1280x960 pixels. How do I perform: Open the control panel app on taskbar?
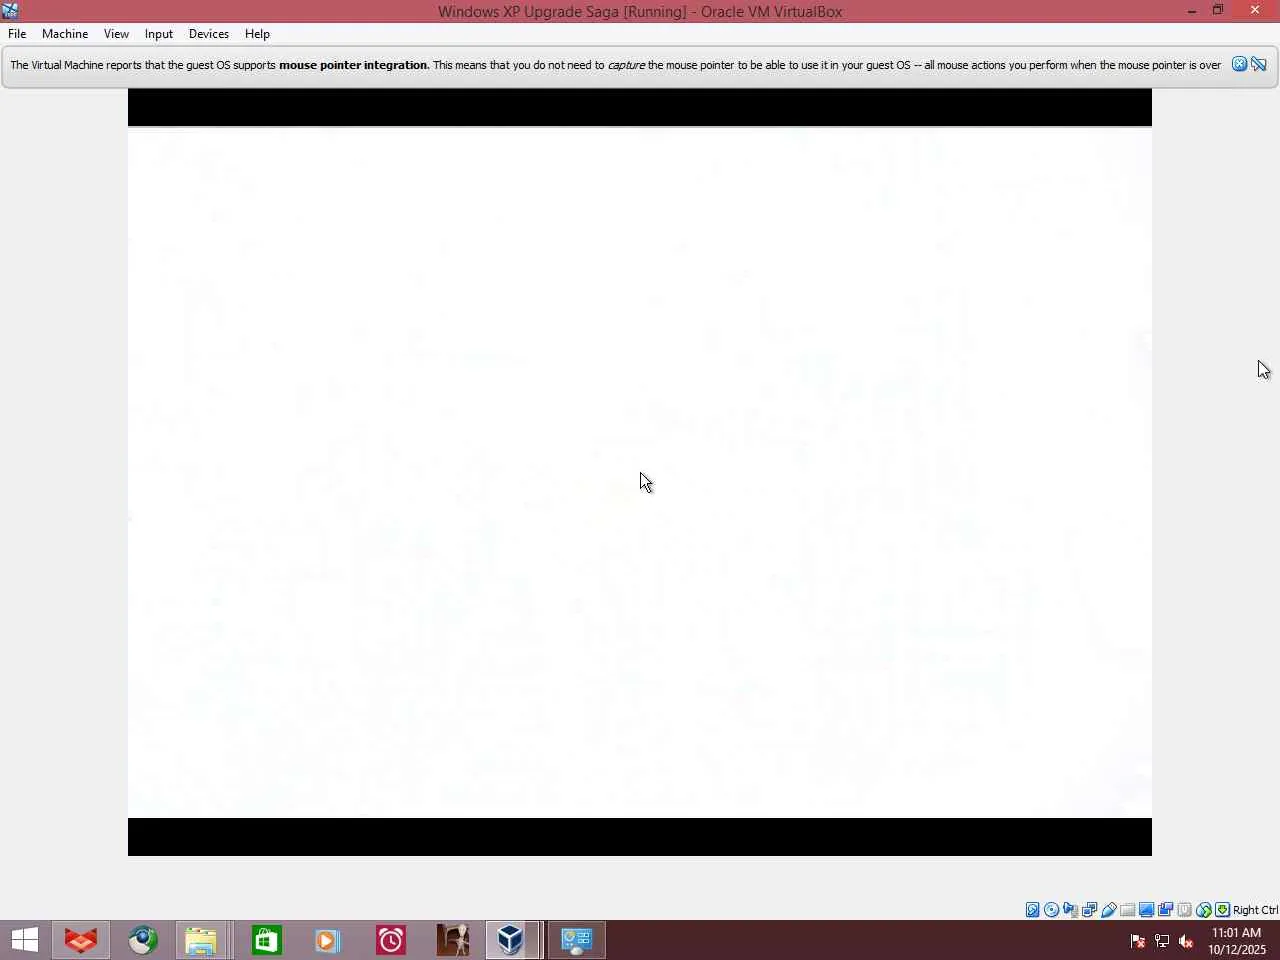(577, 940)
